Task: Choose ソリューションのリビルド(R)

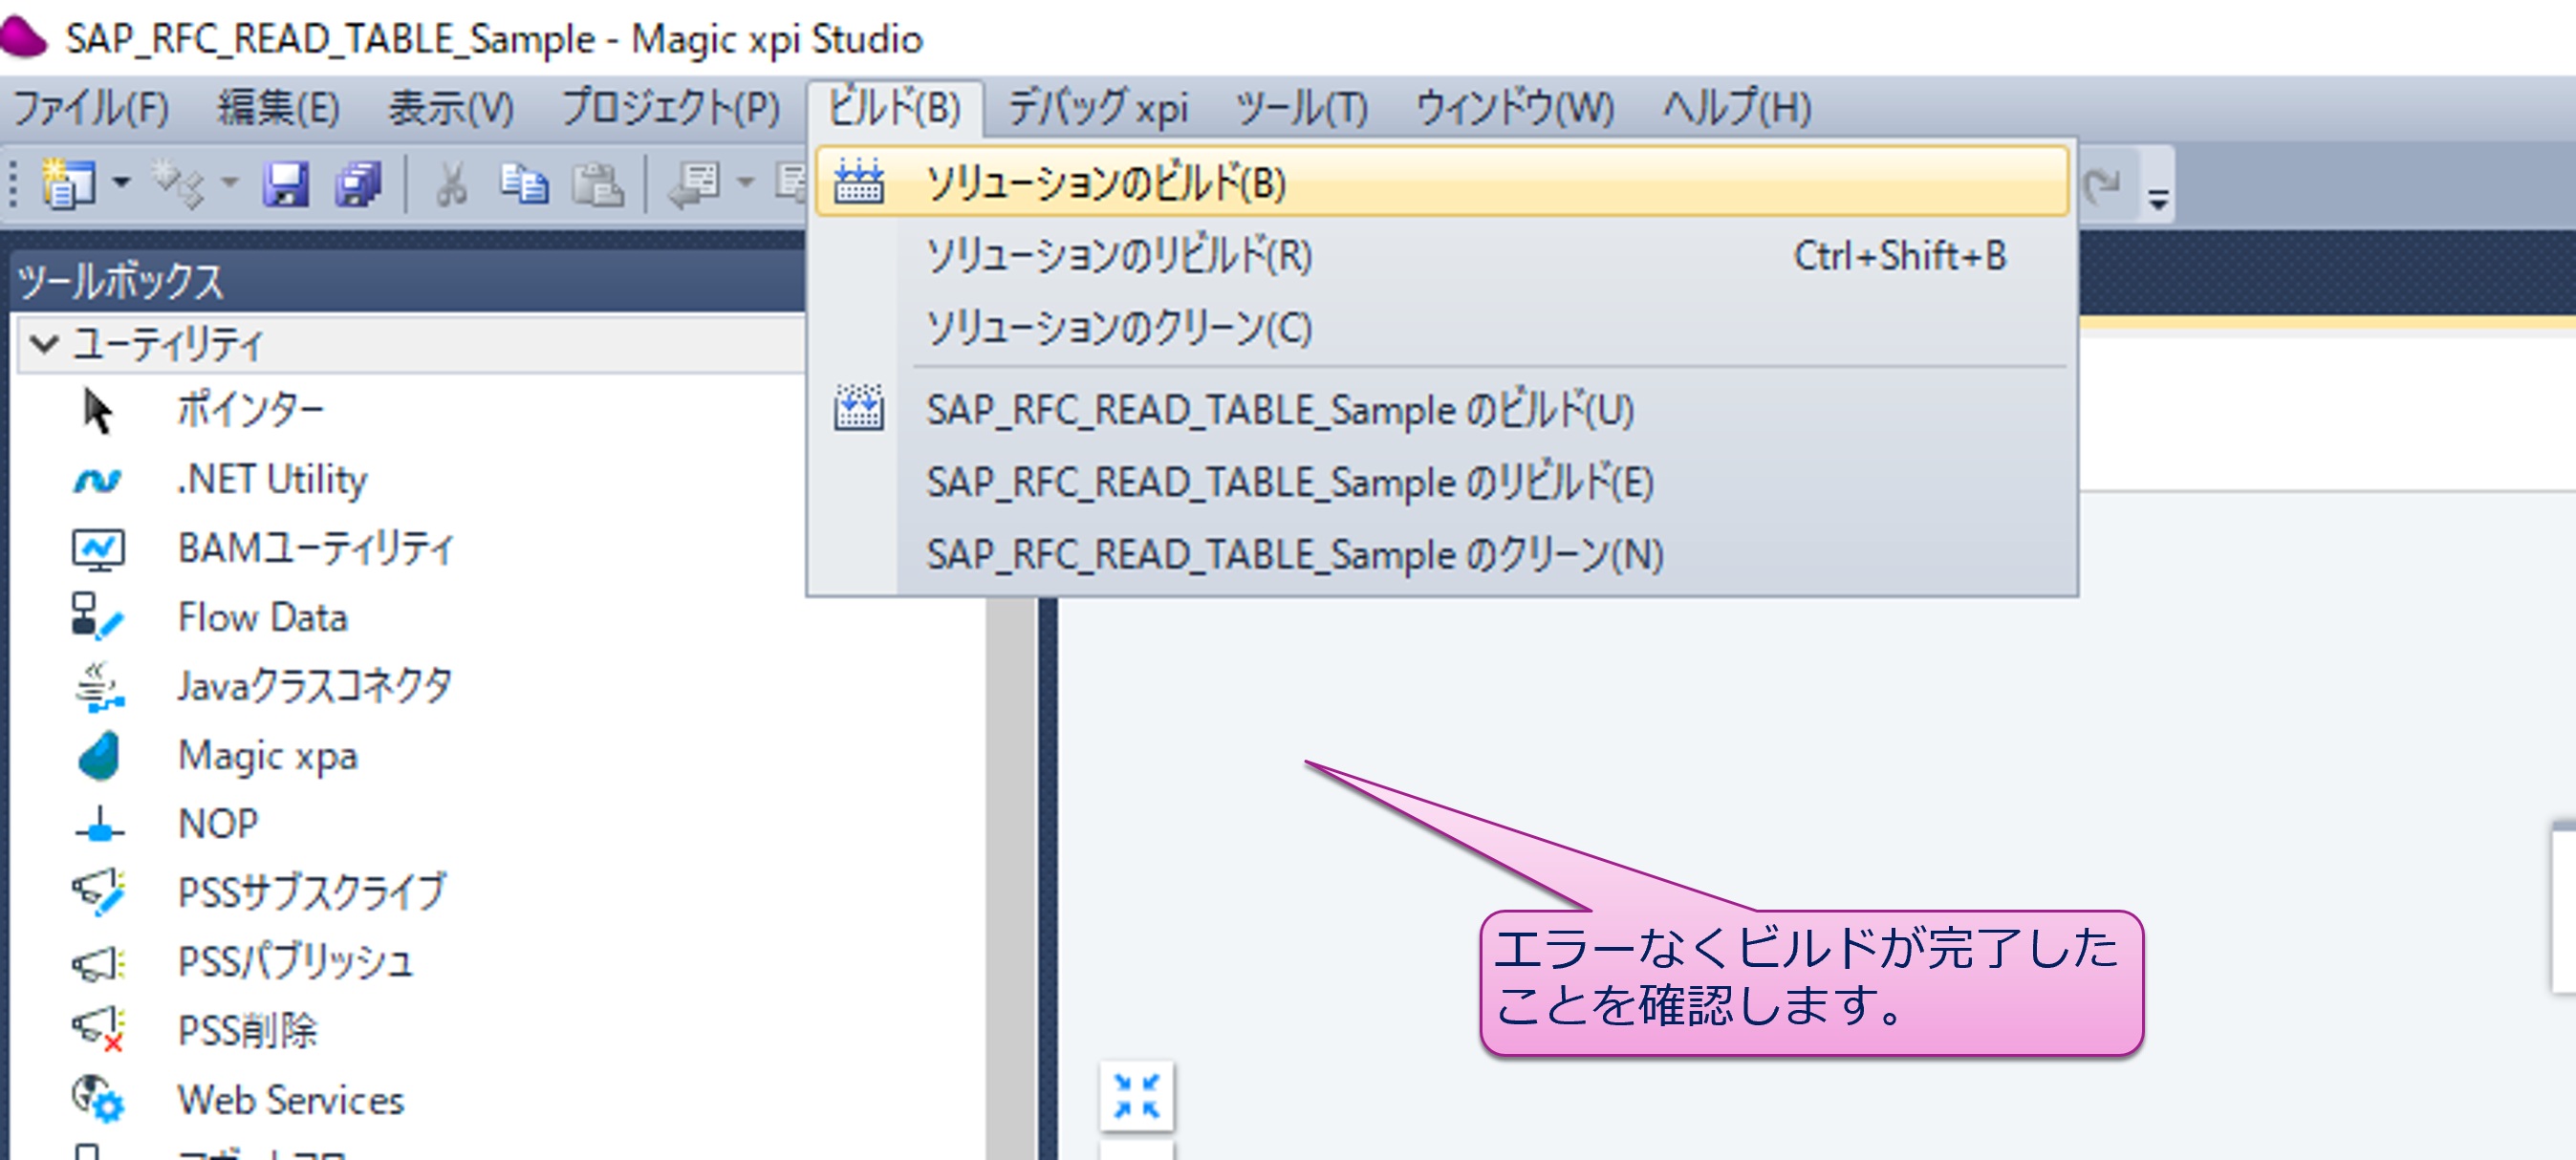Action: coord(1442,256)
